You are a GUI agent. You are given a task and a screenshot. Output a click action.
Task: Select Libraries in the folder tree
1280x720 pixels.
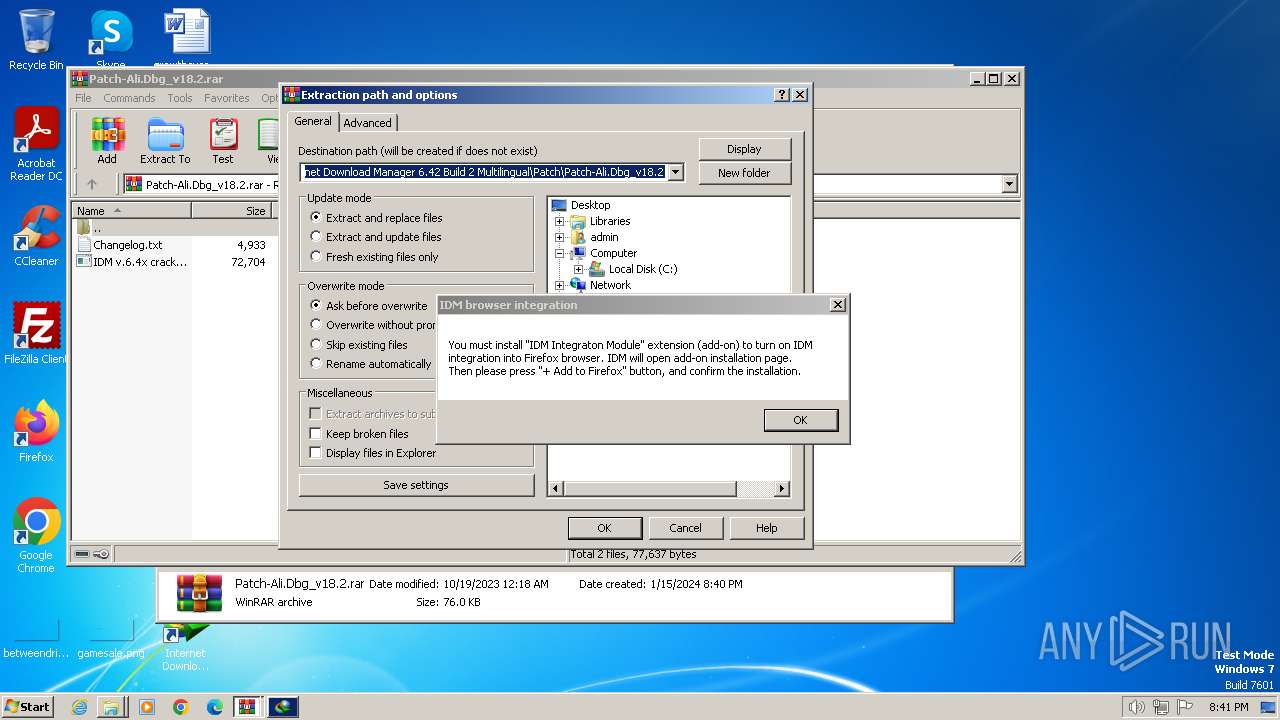coord(610,221)
